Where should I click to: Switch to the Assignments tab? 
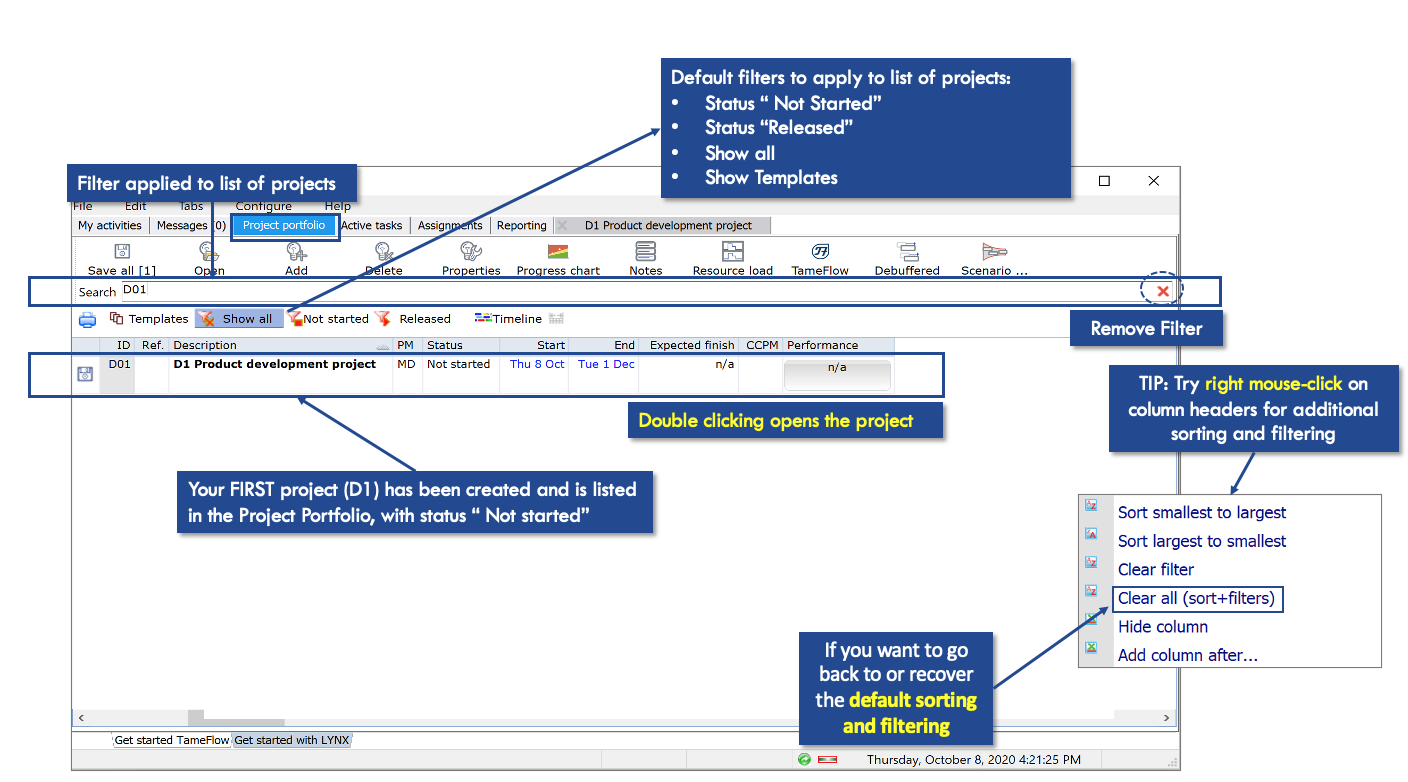450,226
